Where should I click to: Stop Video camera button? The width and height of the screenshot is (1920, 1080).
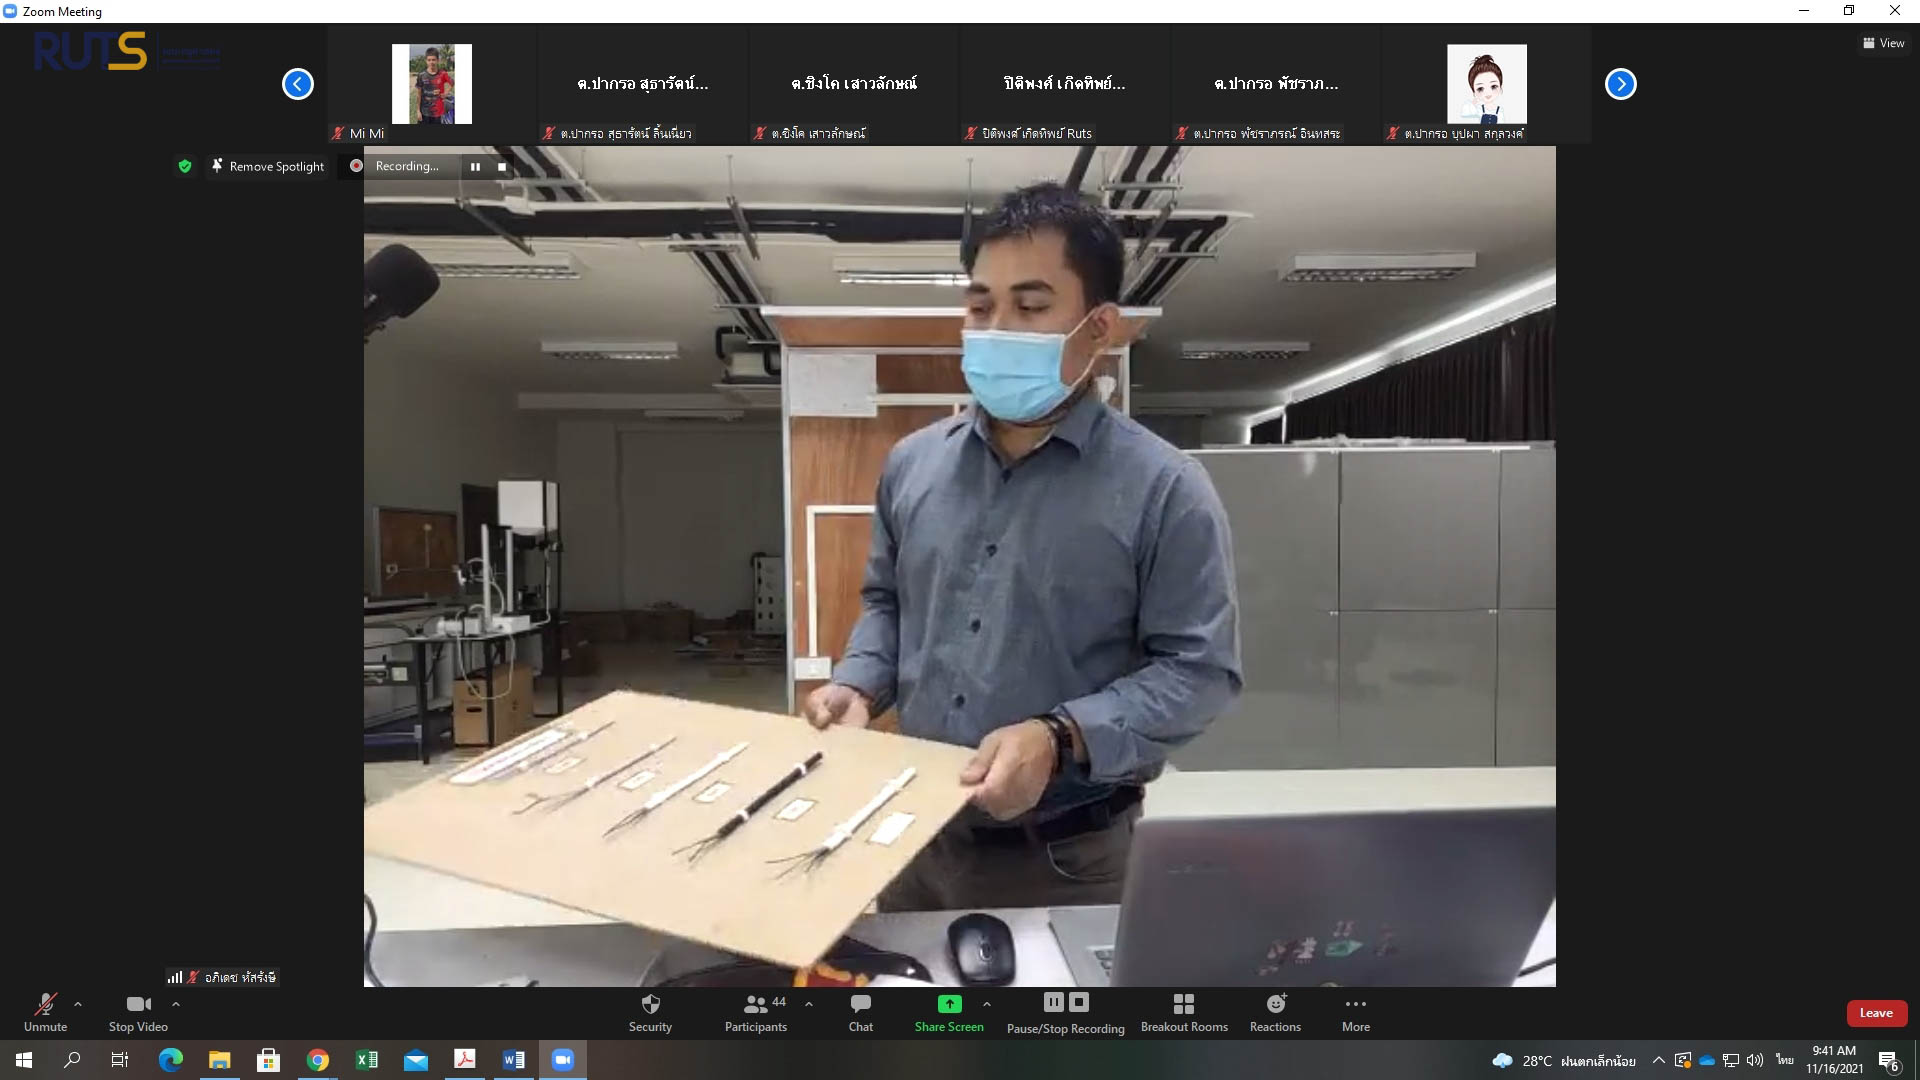point(138,1012)
